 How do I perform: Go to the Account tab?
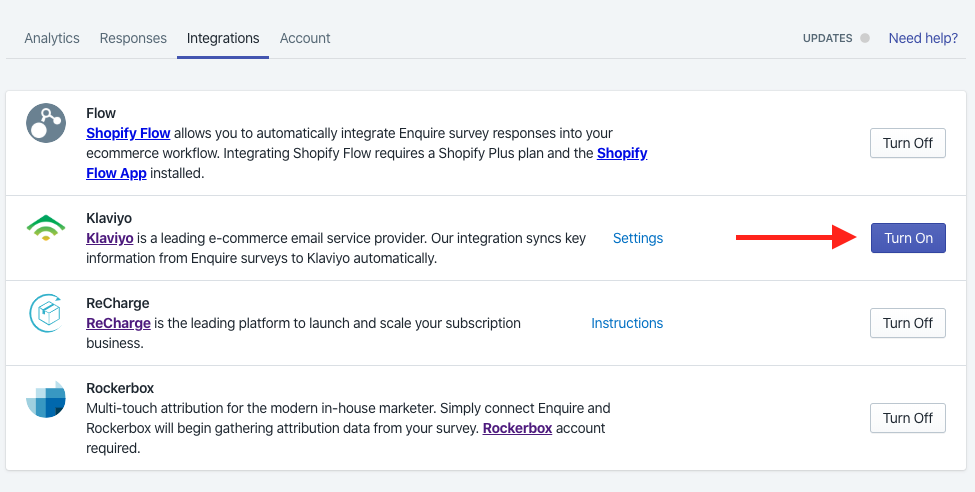click(x=305, y=38)
